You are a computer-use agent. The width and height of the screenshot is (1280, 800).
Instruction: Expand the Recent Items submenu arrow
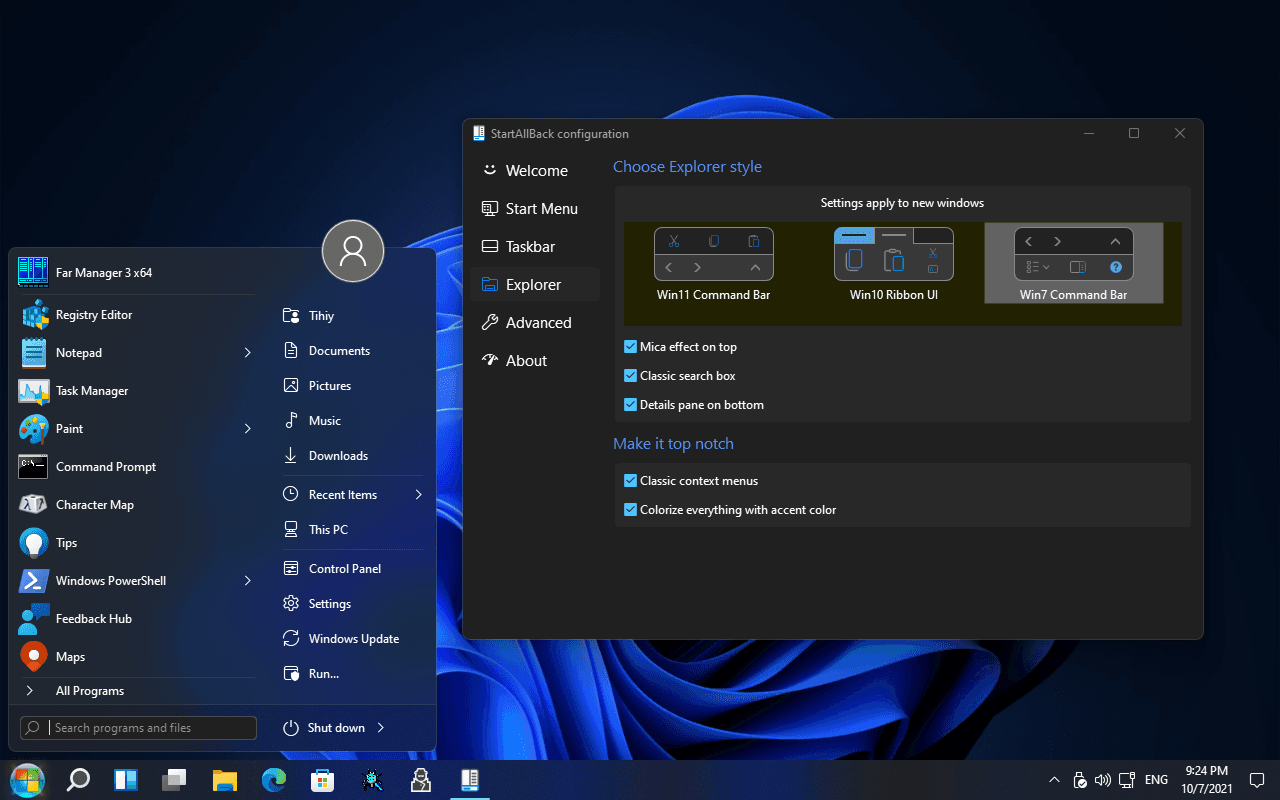(418, 495)
